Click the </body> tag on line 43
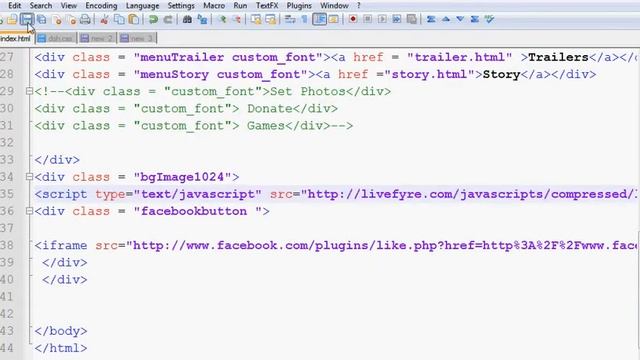Image resolution: width=640 pixels, height=360 pixels. 61,331
